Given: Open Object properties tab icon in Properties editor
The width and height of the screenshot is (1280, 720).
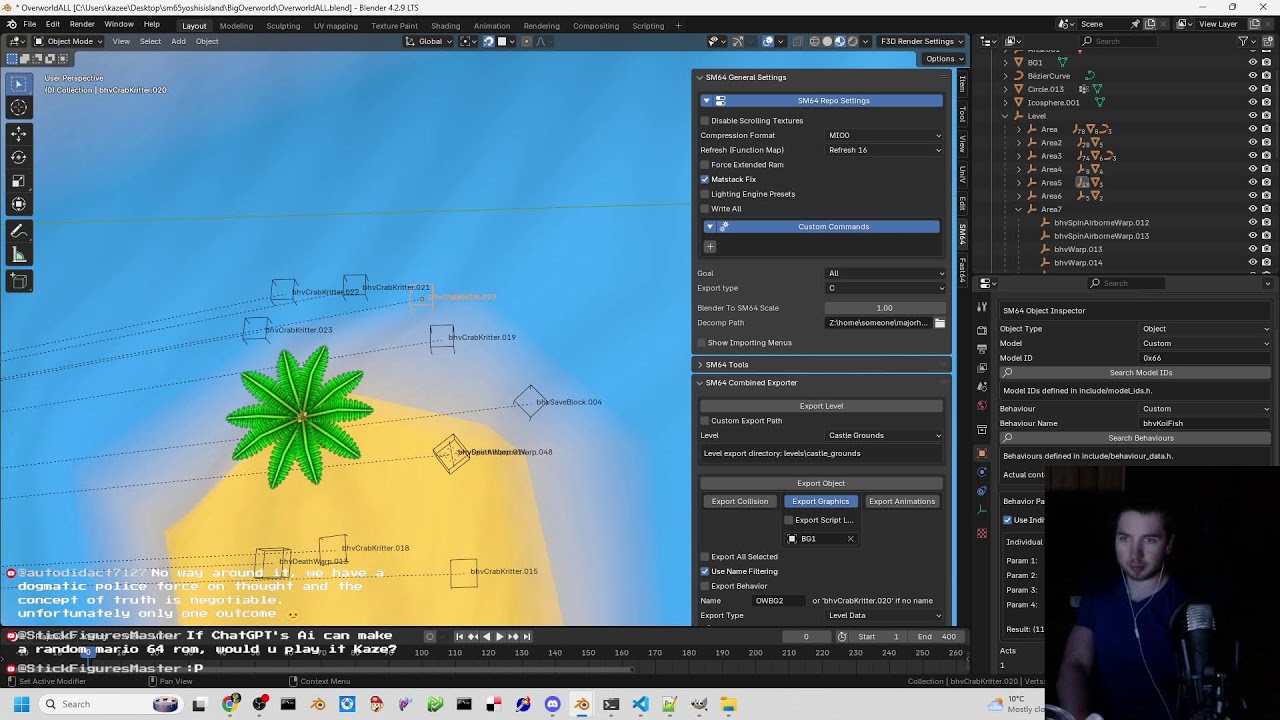Looking at the screenshot, I should [x=982, y=453].
